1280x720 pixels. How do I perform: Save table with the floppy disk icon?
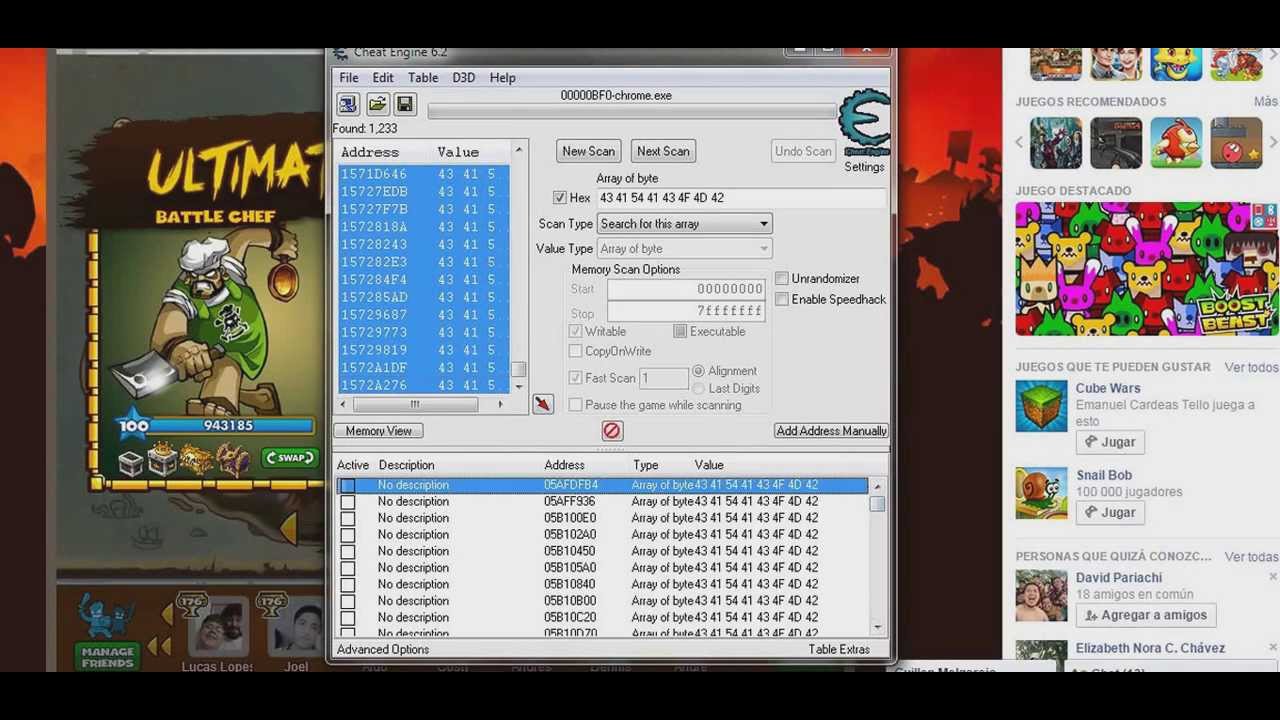[x=405, y=104]
